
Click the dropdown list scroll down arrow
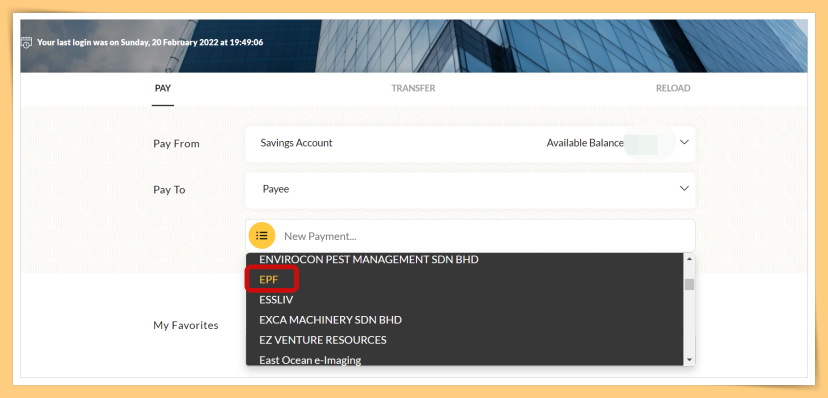click(689, 360)
